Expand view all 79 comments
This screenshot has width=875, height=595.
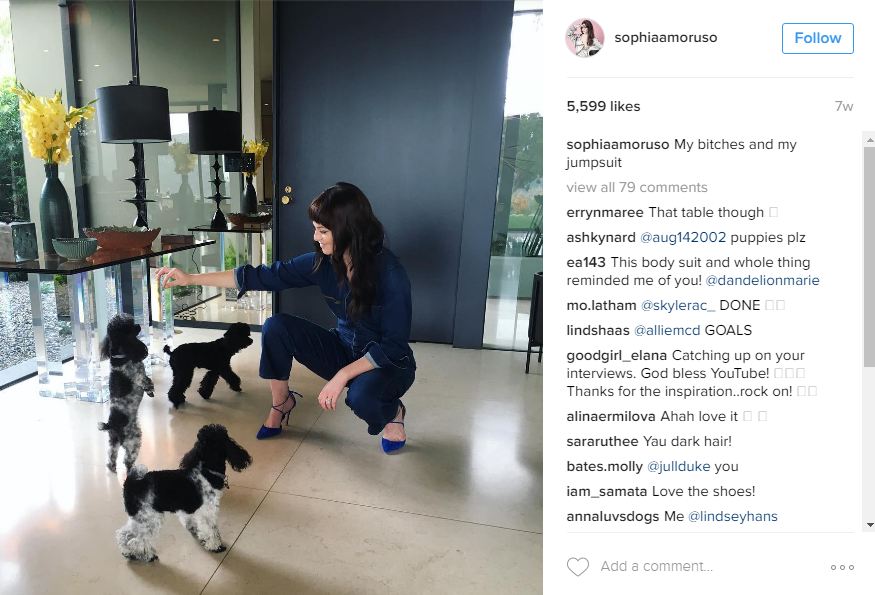637,188
